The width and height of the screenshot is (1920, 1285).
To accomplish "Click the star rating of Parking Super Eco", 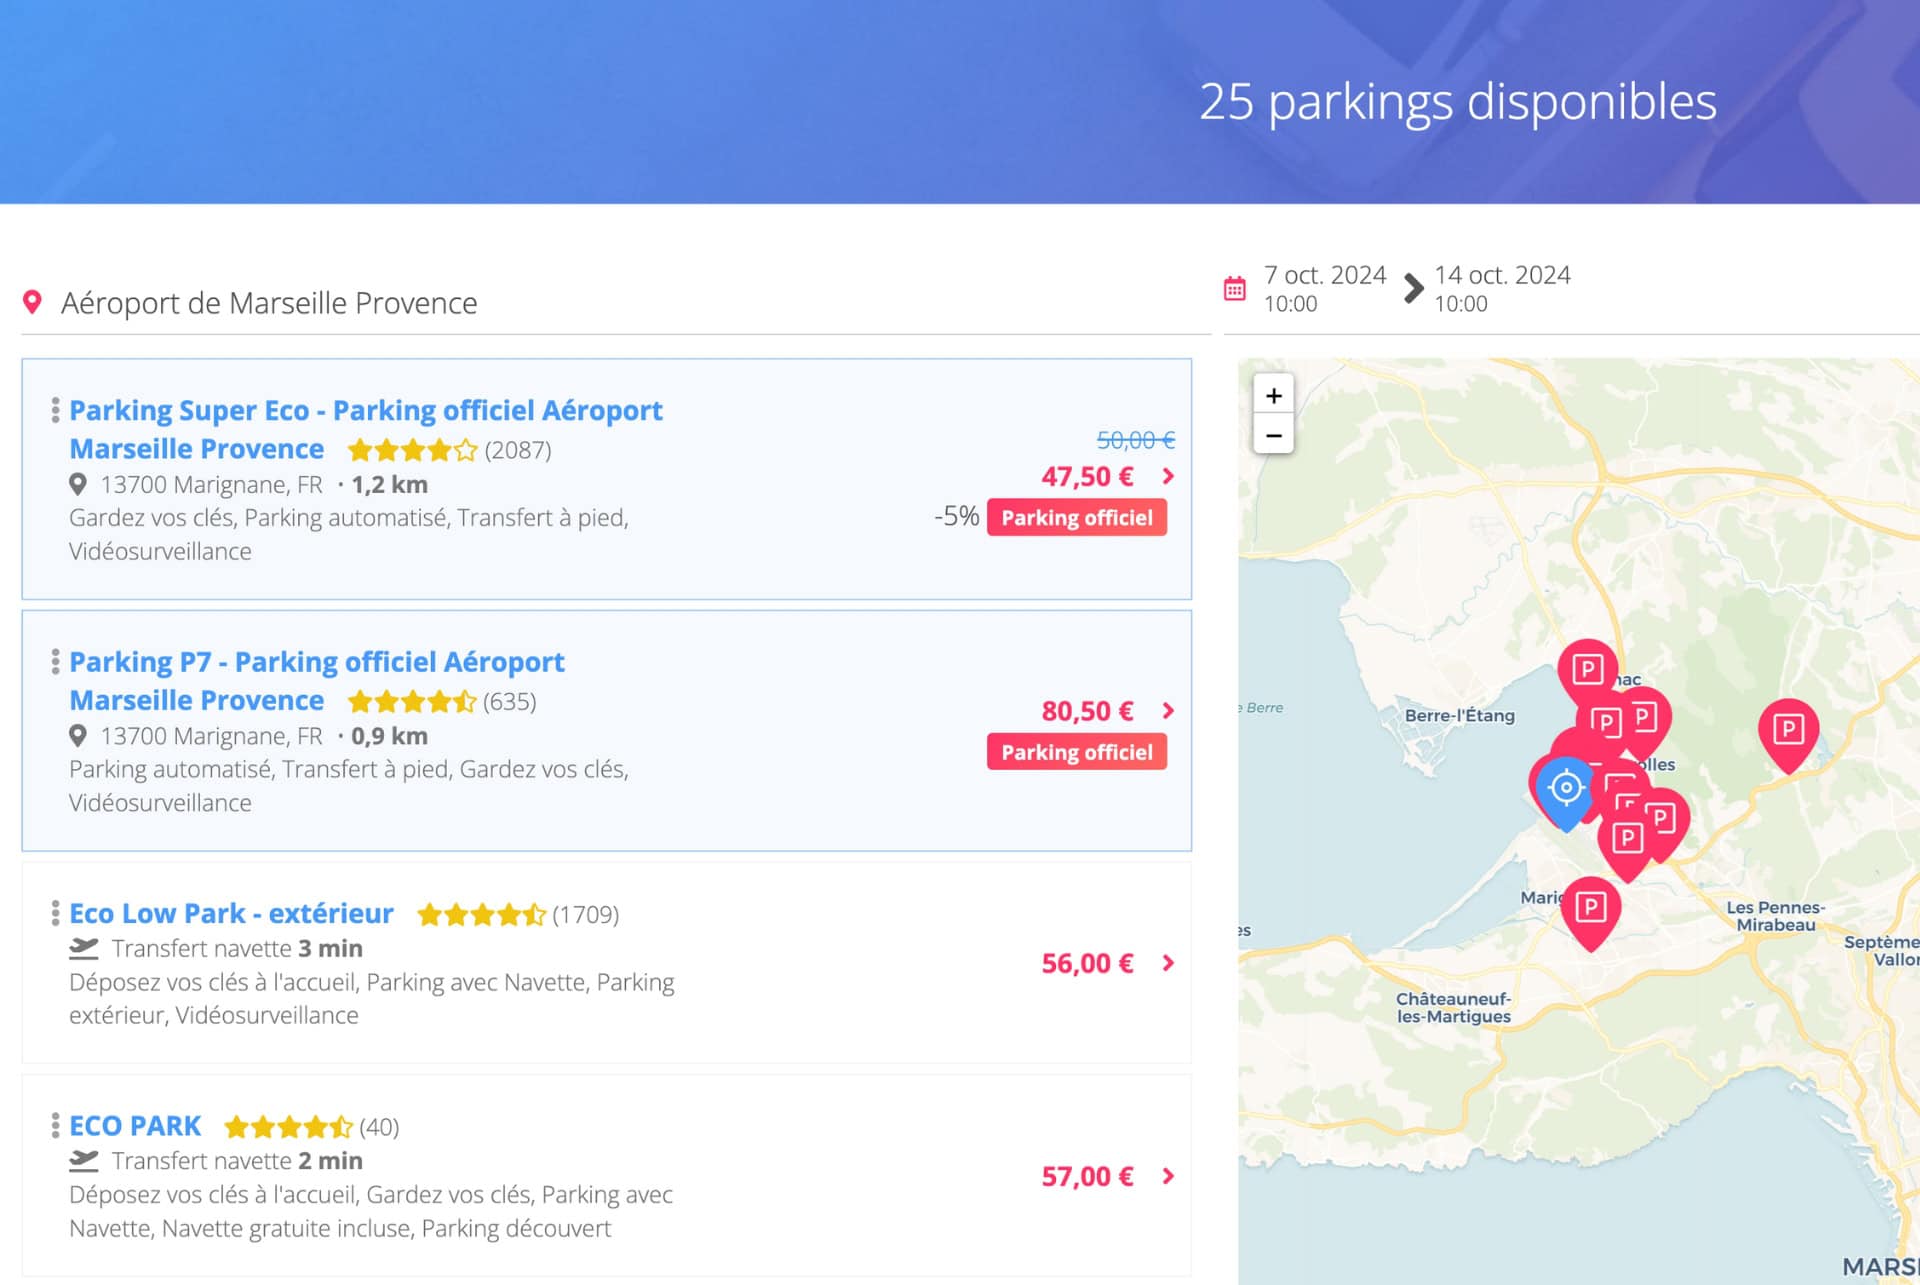I will tap(412, 450).
